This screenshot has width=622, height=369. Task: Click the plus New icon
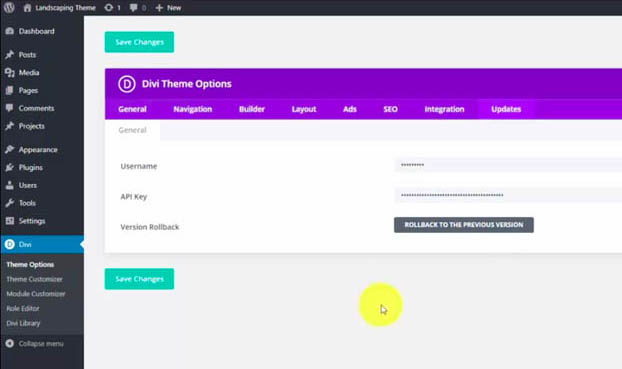pyautogui.click(x=159, y=8)
